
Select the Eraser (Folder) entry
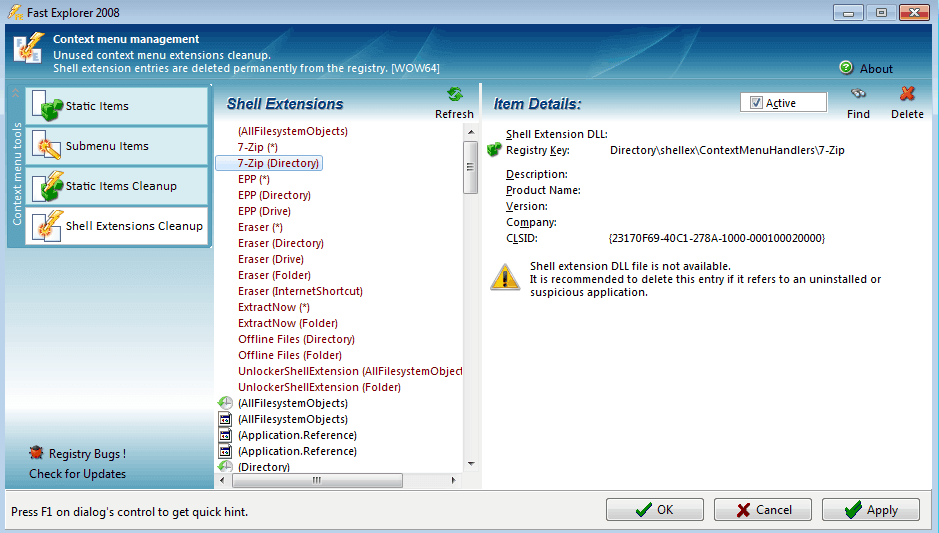point(274,275)
